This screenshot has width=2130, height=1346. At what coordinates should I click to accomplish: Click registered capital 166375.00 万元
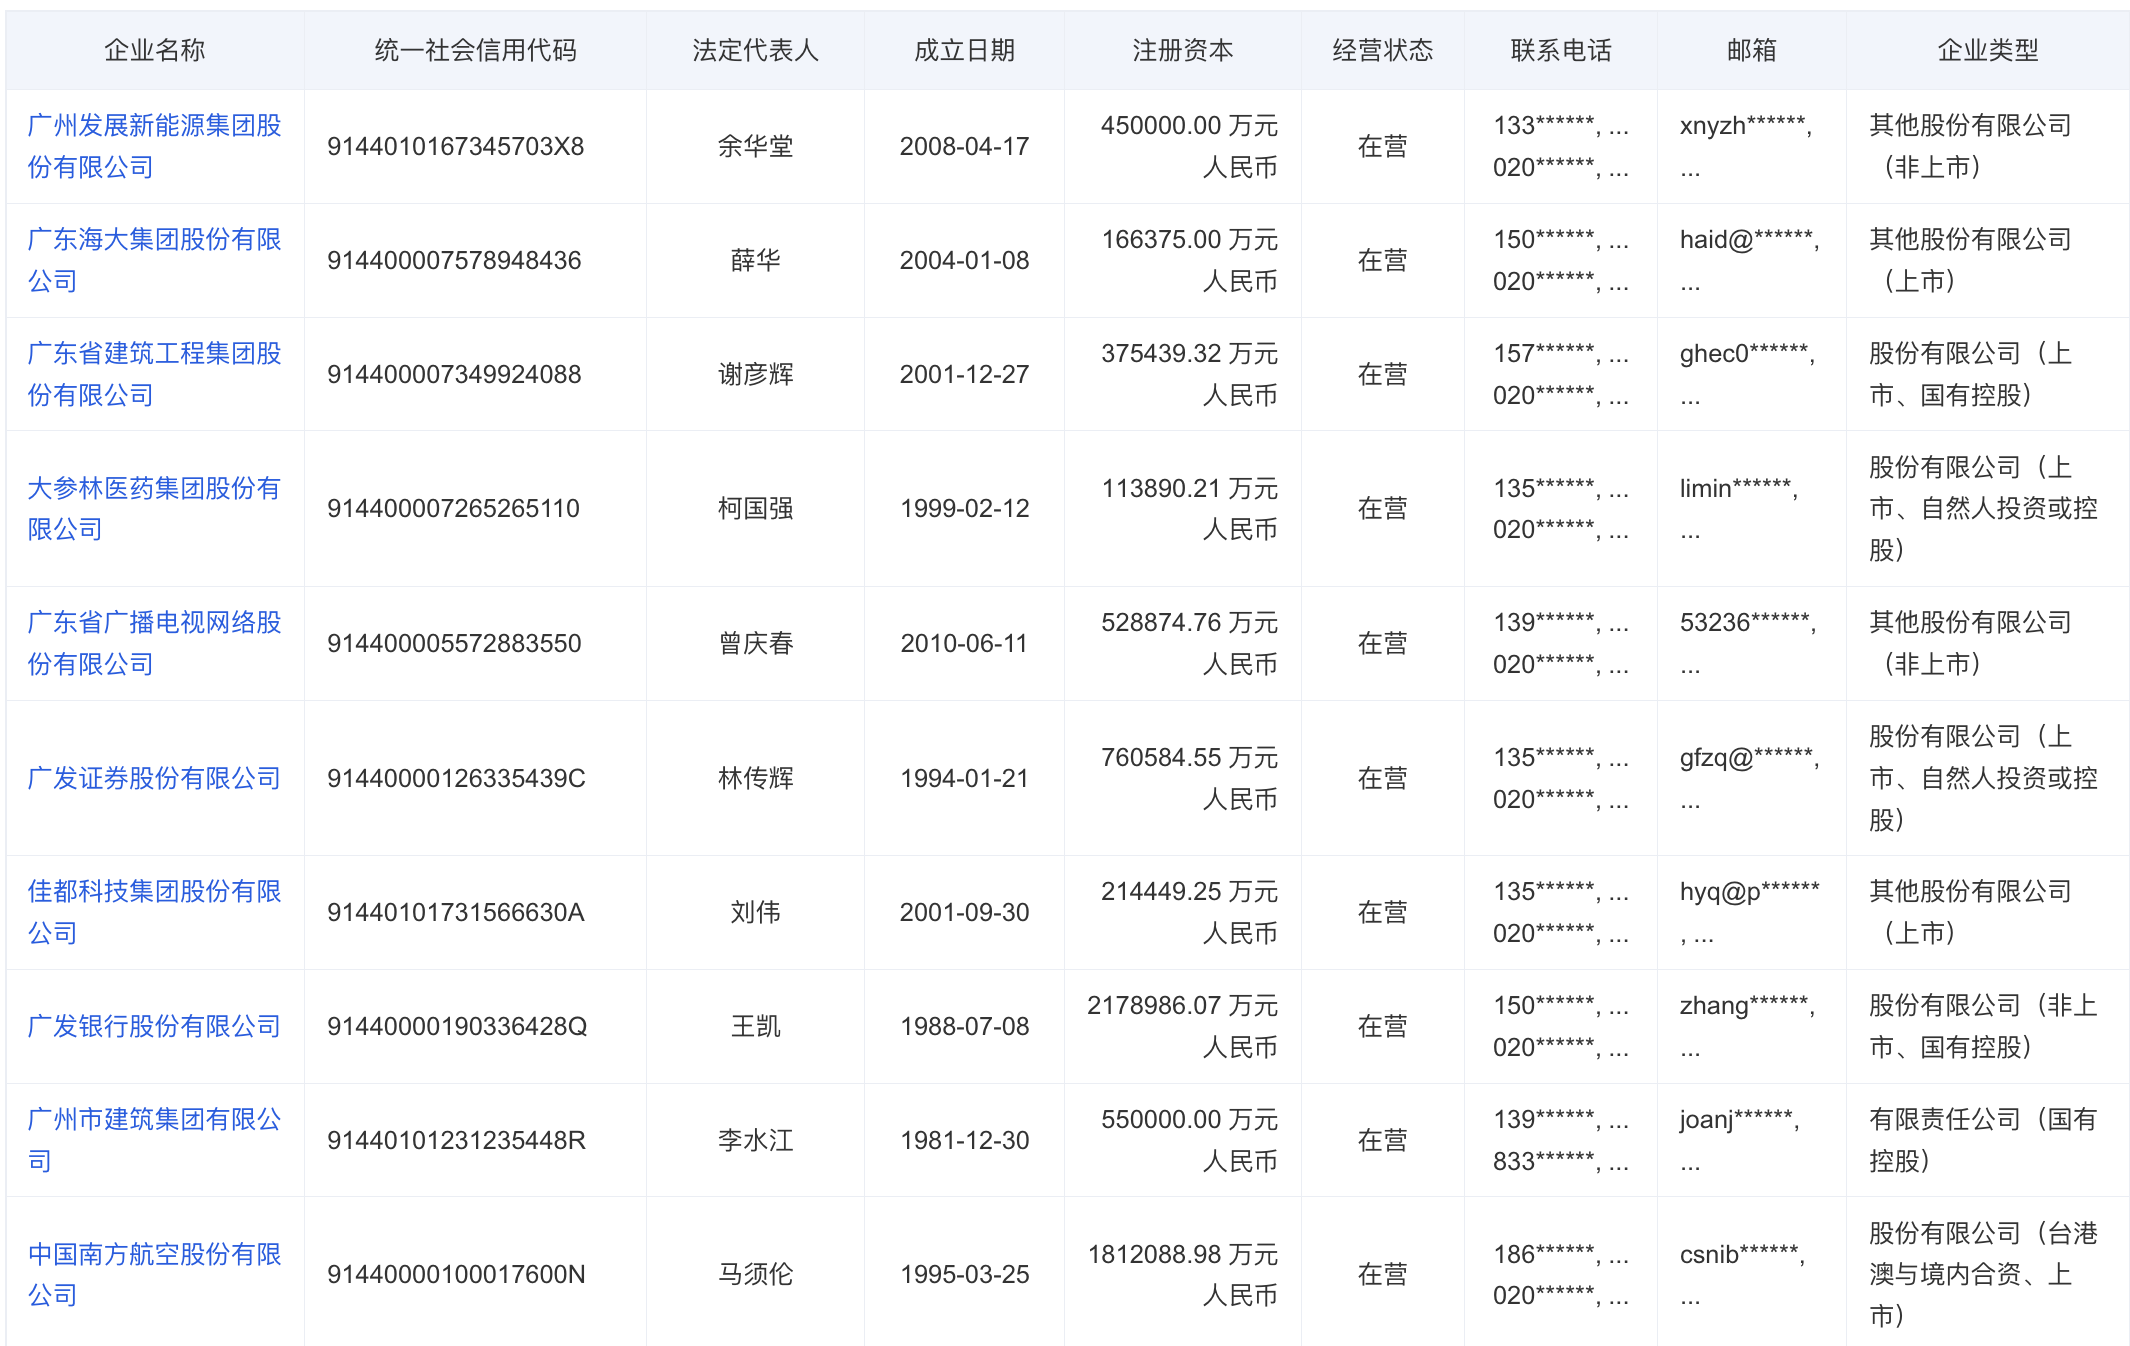click(1189, 239)
